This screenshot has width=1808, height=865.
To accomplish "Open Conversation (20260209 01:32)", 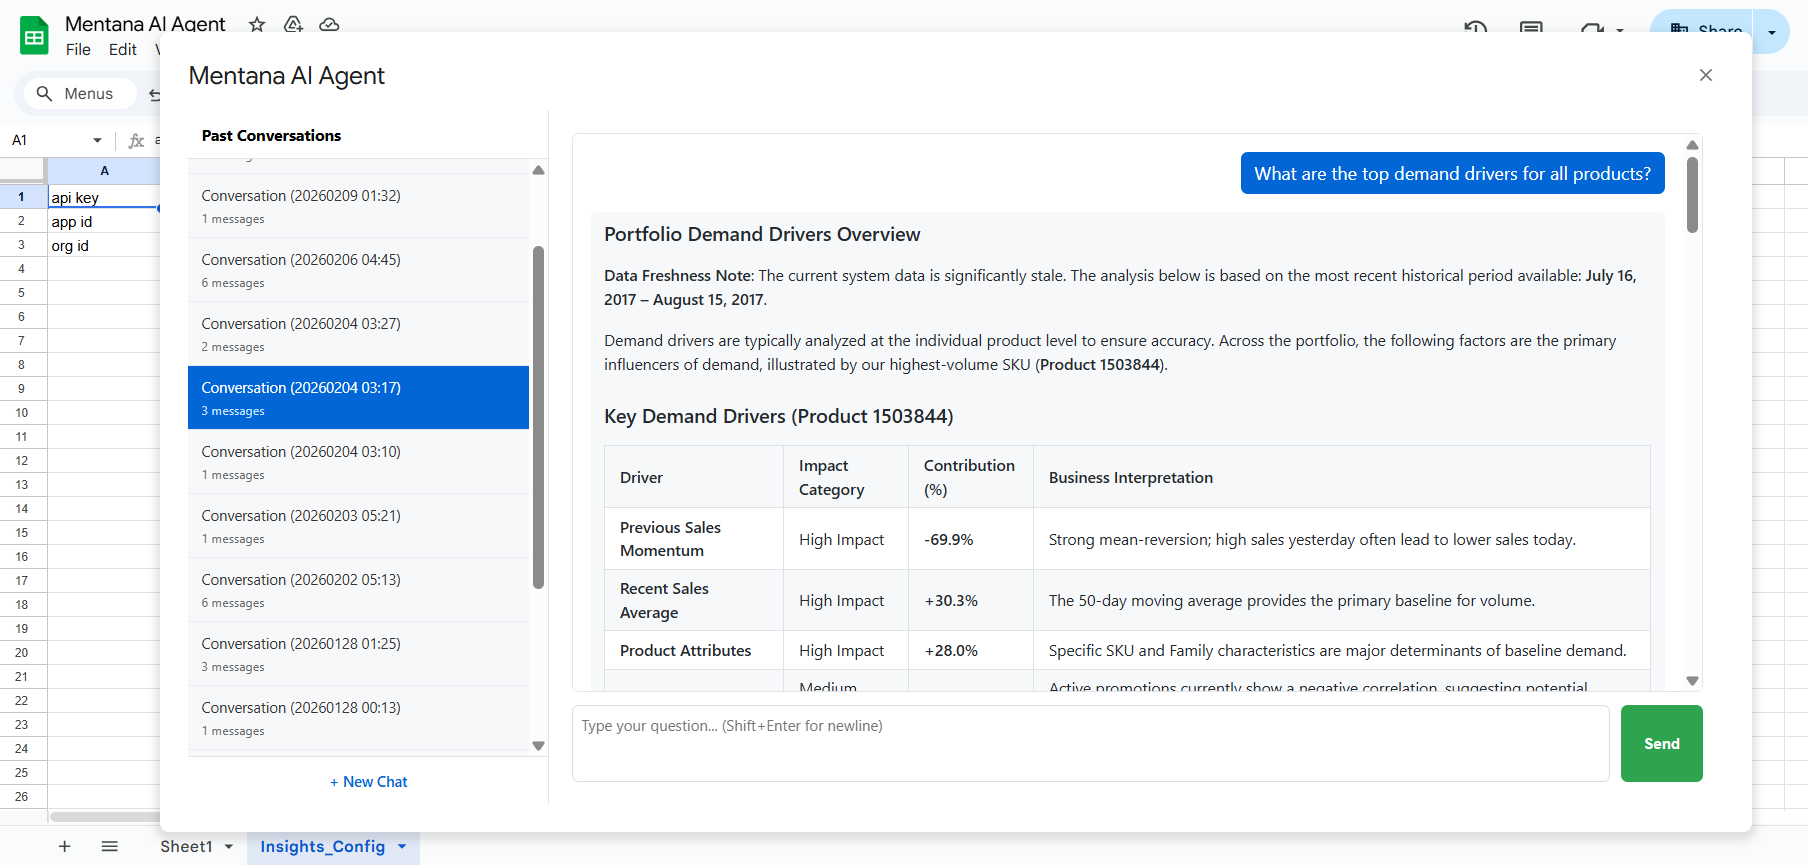I will tap(358, 206).
